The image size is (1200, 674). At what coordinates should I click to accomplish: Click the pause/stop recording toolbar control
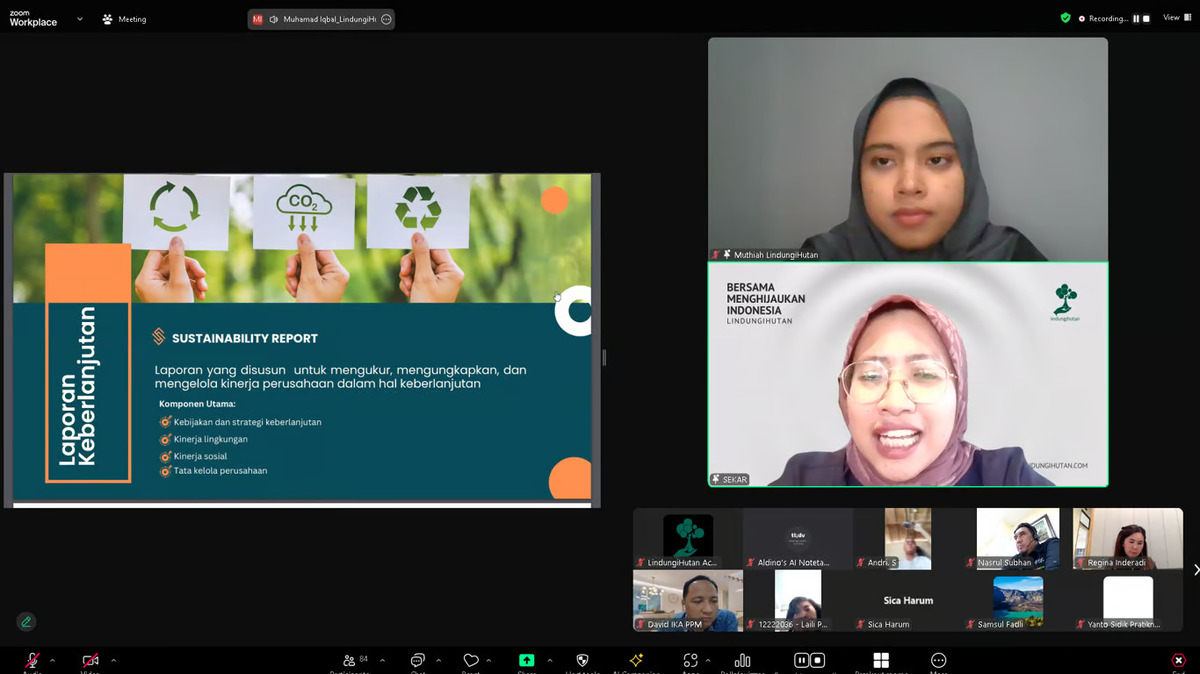(809, 660)
